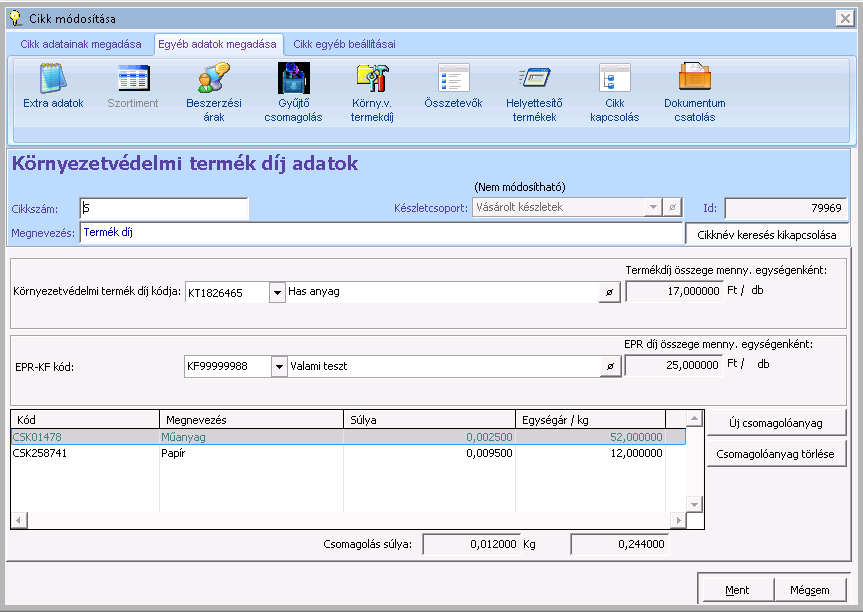Click into the Cikkszám field

coord(164,209)
